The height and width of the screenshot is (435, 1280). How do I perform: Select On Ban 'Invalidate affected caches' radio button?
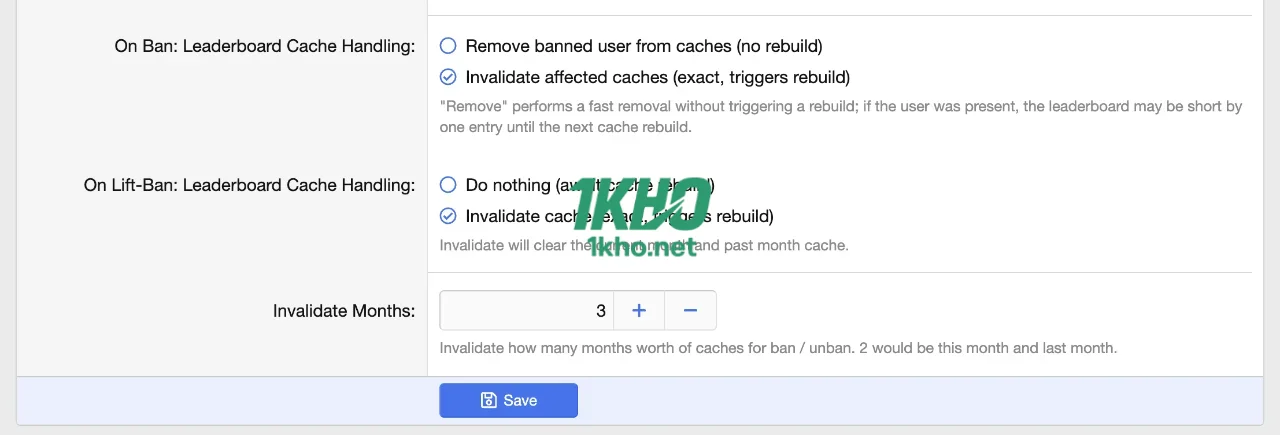click(448, 77)
